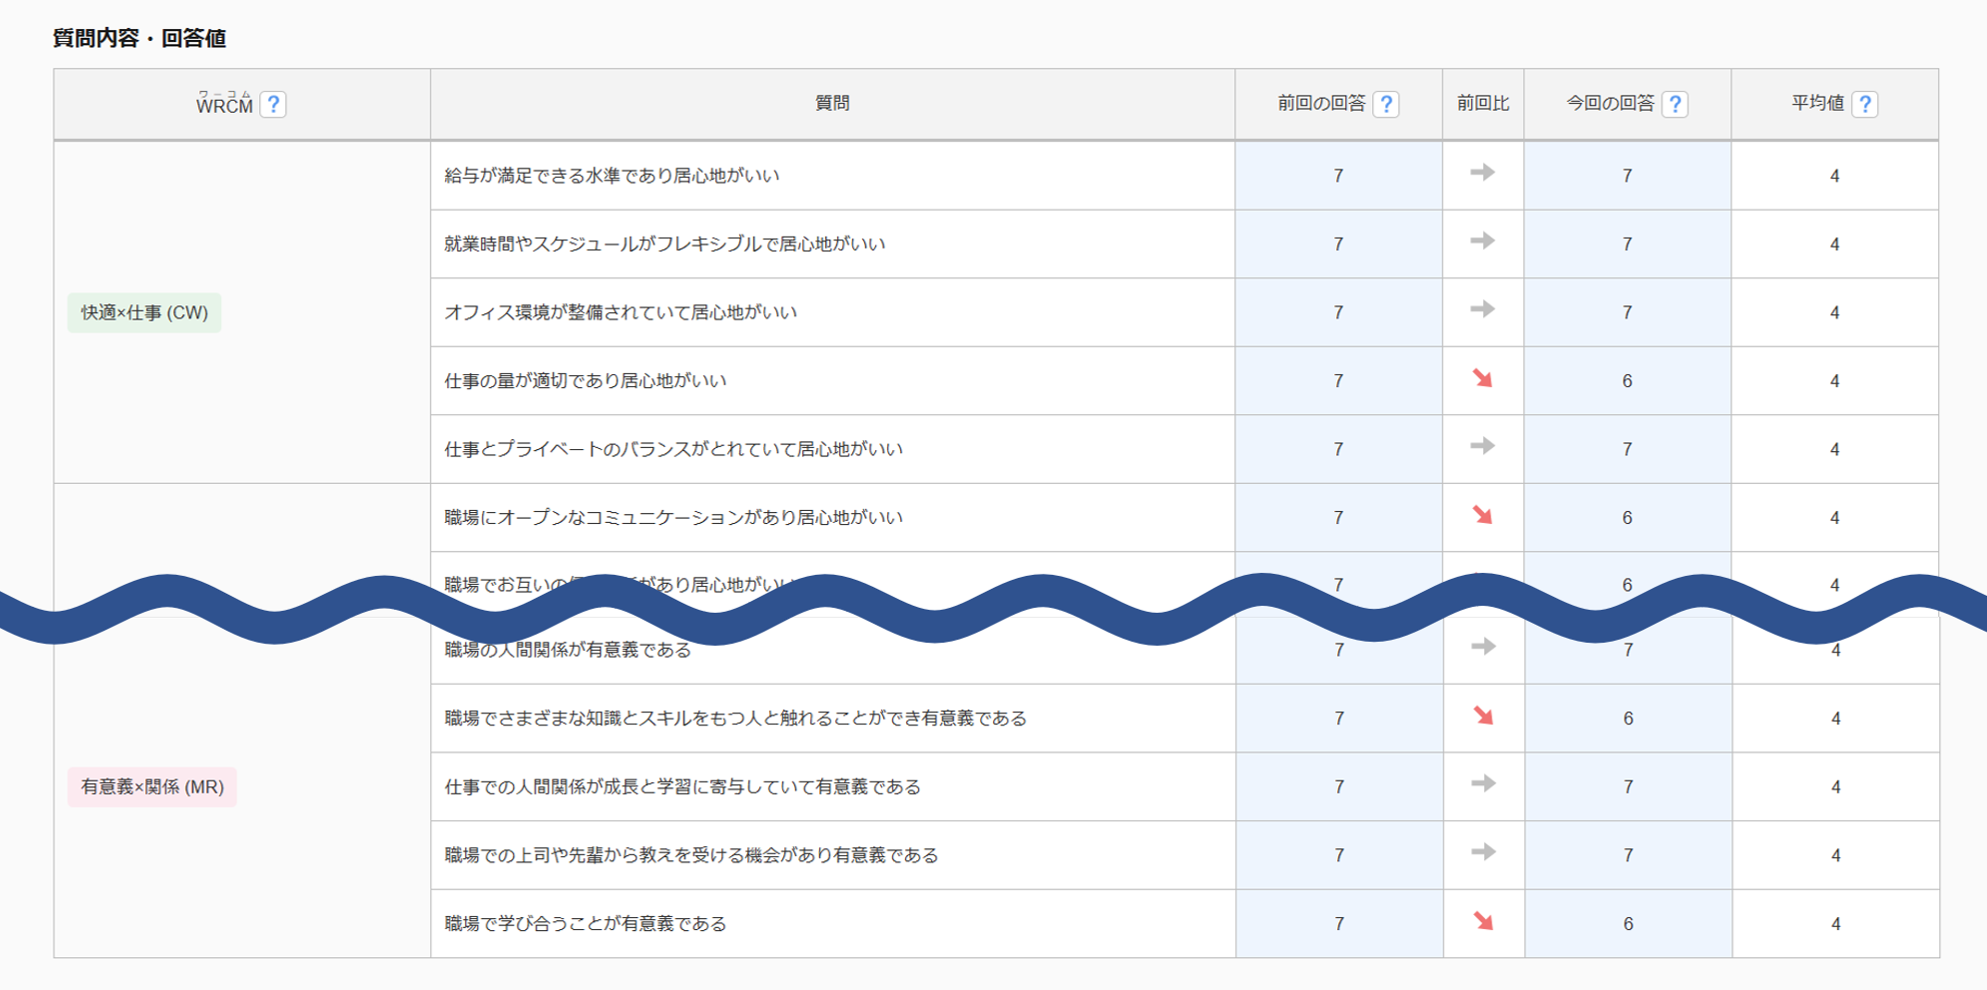This screenshot has width=1987, height=990.
Task: Select the 快適×仕事 (CW) category tag
Action: (144, 313)
